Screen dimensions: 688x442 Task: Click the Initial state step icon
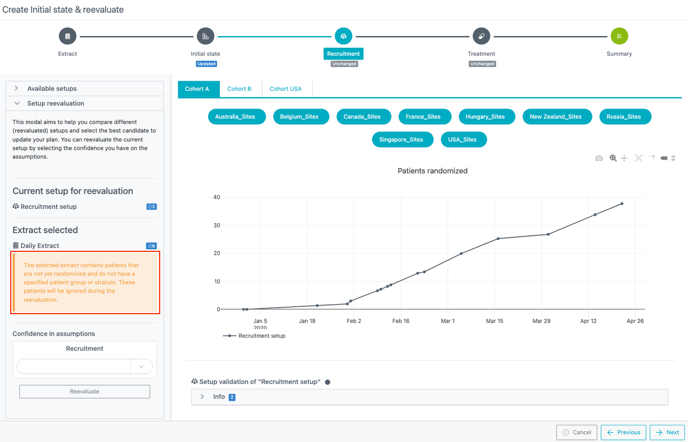point(205,36)
